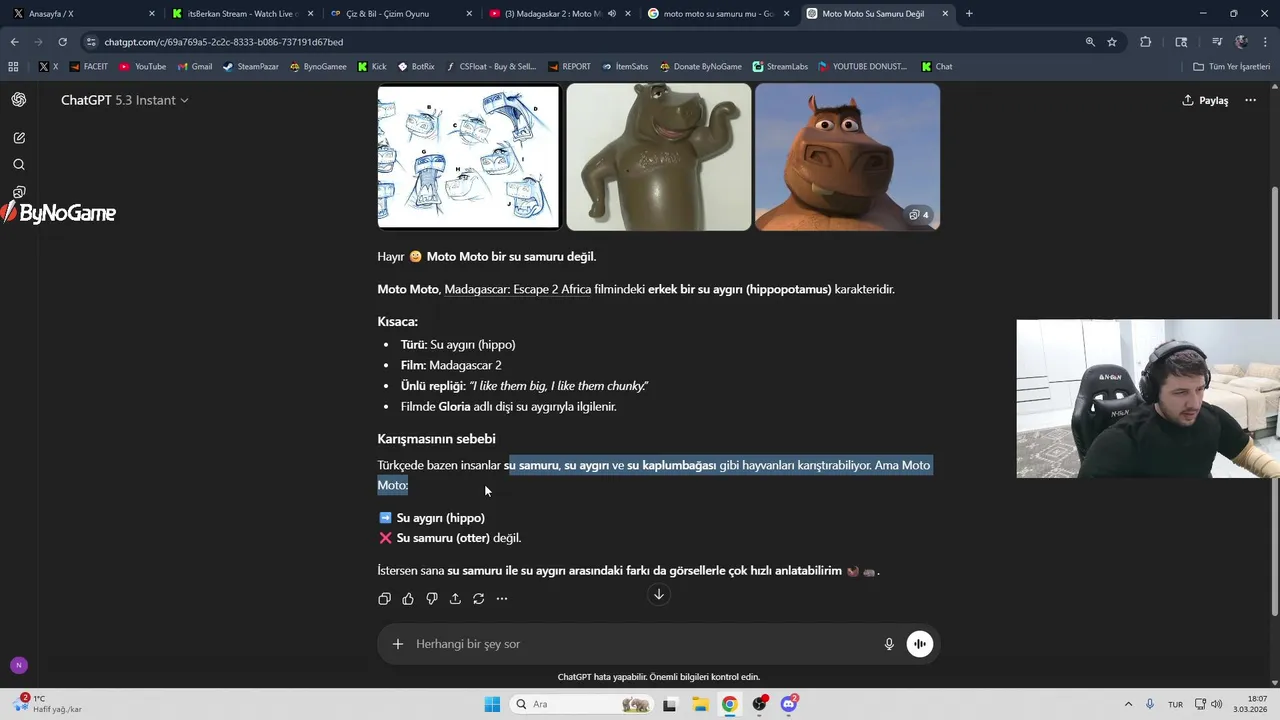Open the Chrome icon in the taskbar
This screenshot has height=720, width=1280.
point(730,704)
